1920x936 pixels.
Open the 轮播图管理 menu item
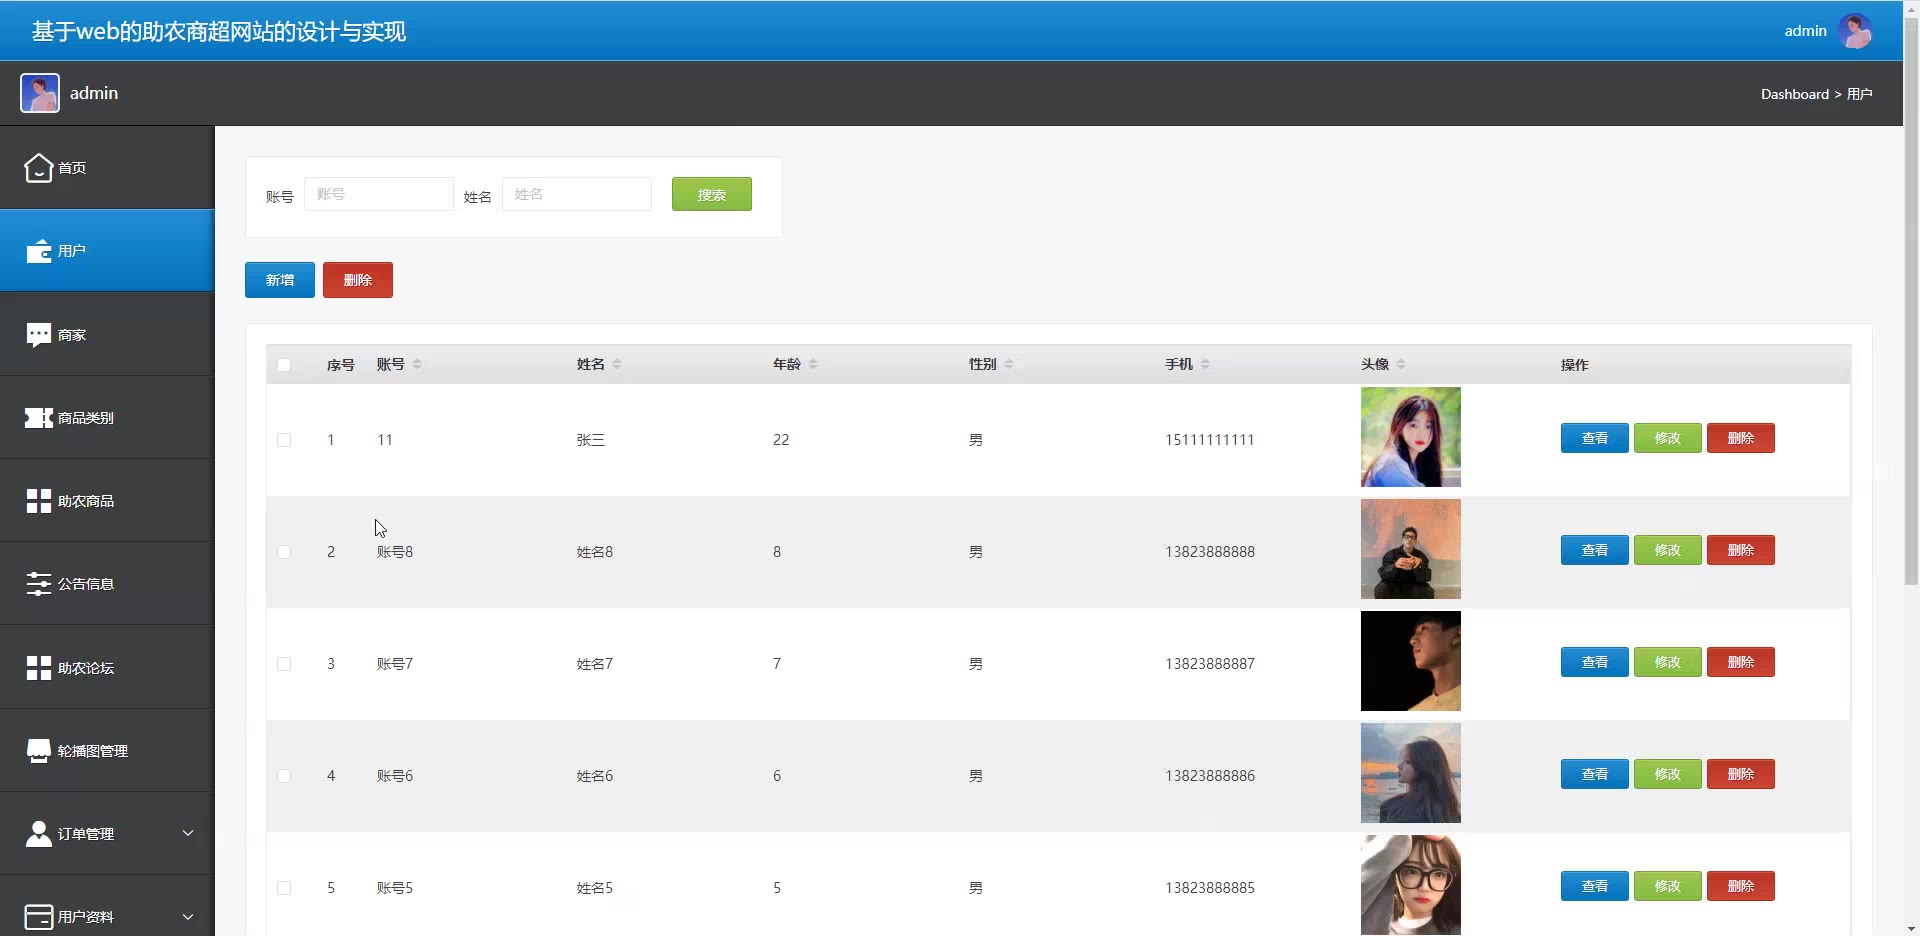pos(107,751)
